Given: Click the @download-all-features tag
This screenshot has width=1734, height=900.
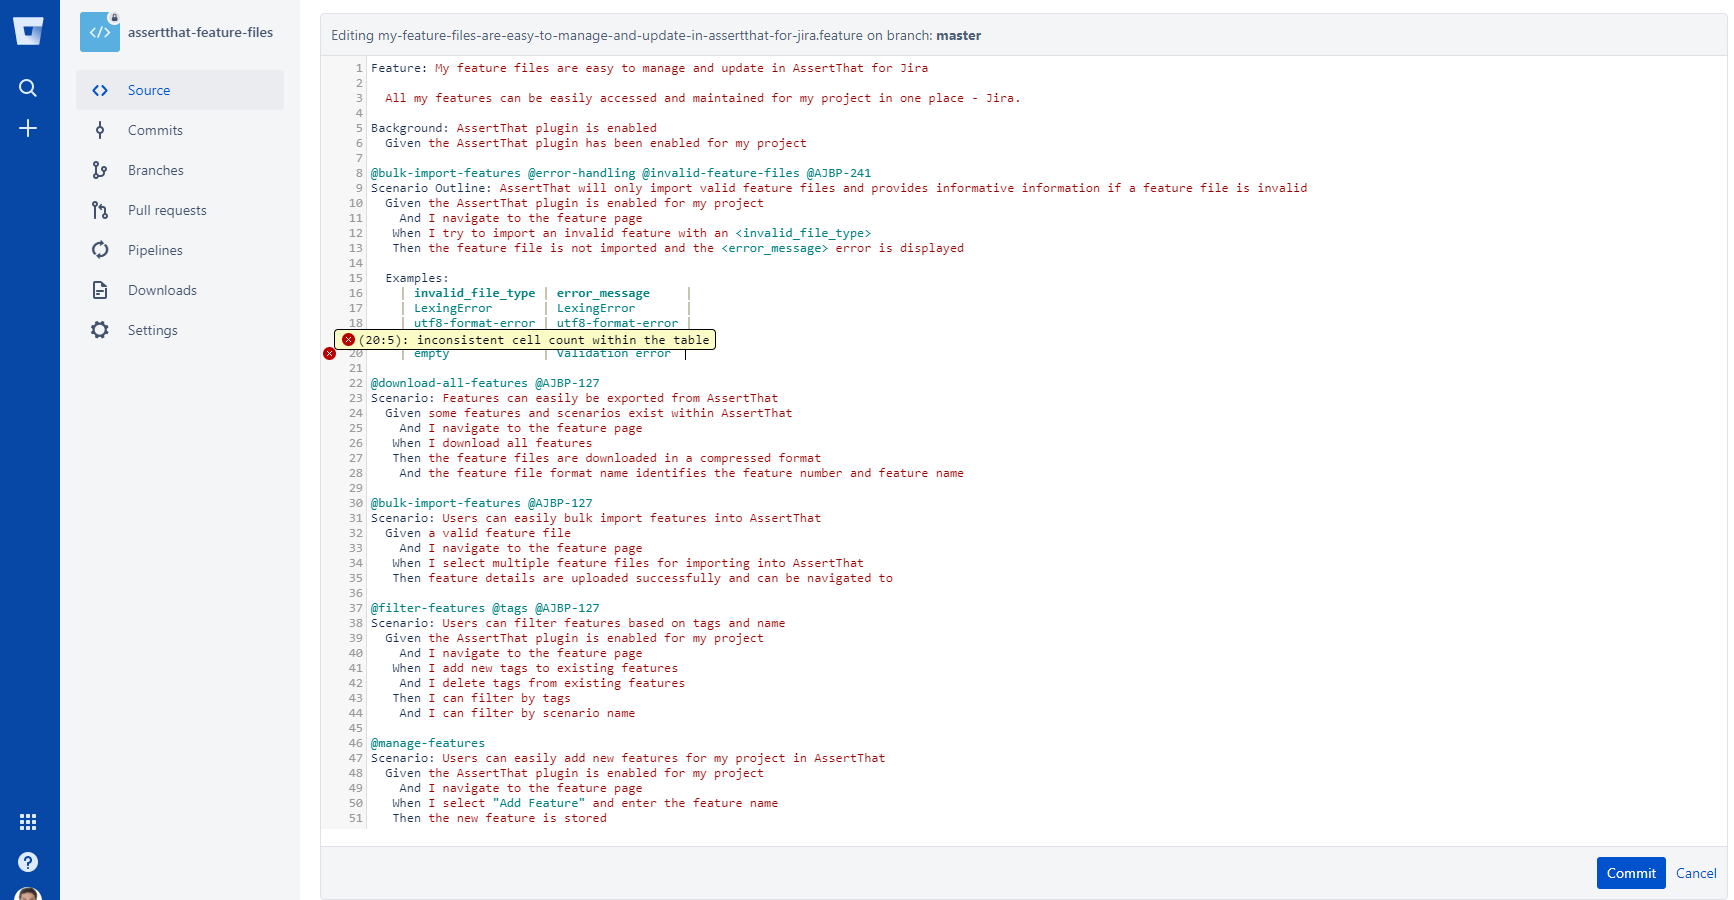Looking at the screenshot, I should 449,383.
